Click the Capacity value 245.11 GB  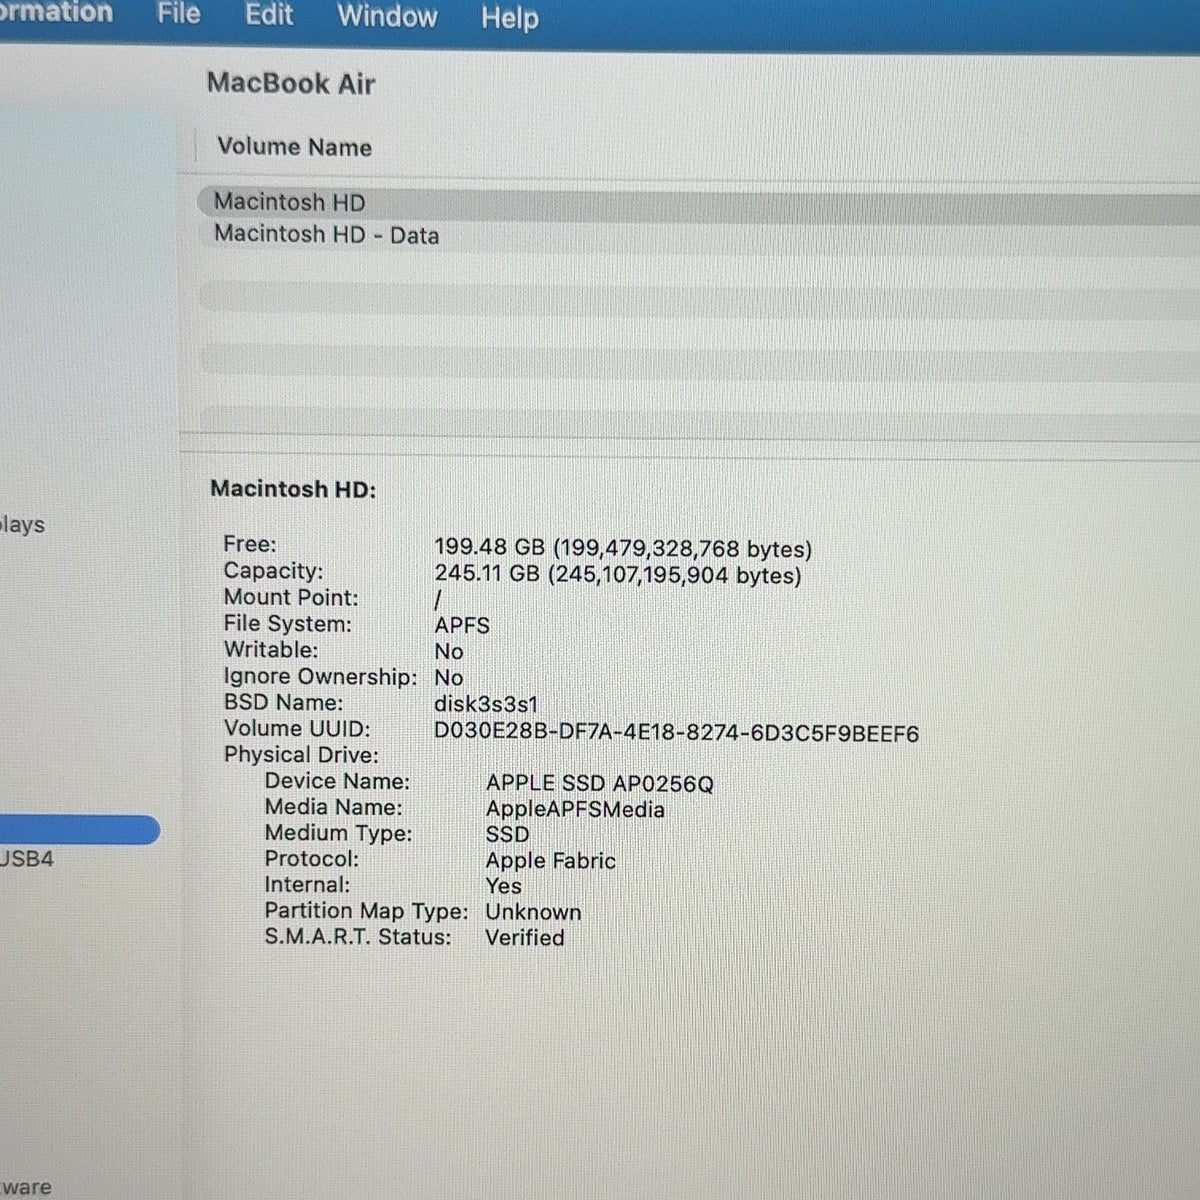[x=618, y=575]
